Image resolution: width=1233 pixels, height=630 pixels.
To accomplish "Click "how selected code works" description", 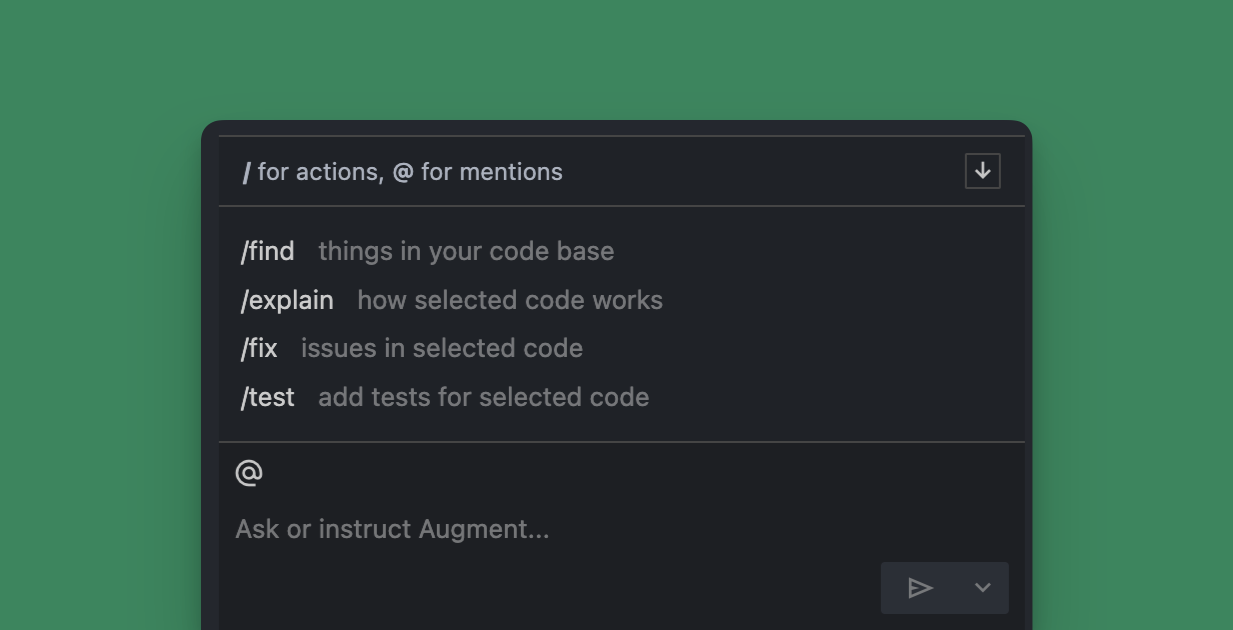I will click(x=510, y=300).
